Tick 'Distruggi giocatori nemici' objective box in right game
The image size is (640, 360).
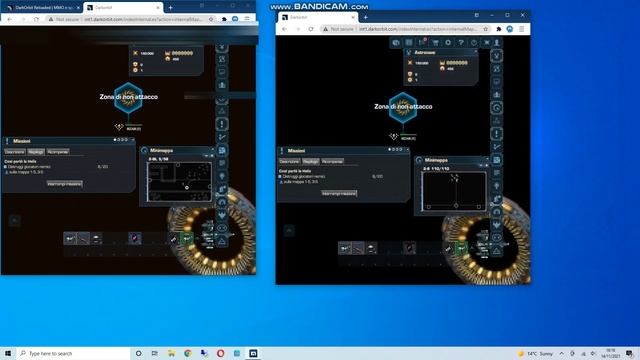click(x=280, y=177)
